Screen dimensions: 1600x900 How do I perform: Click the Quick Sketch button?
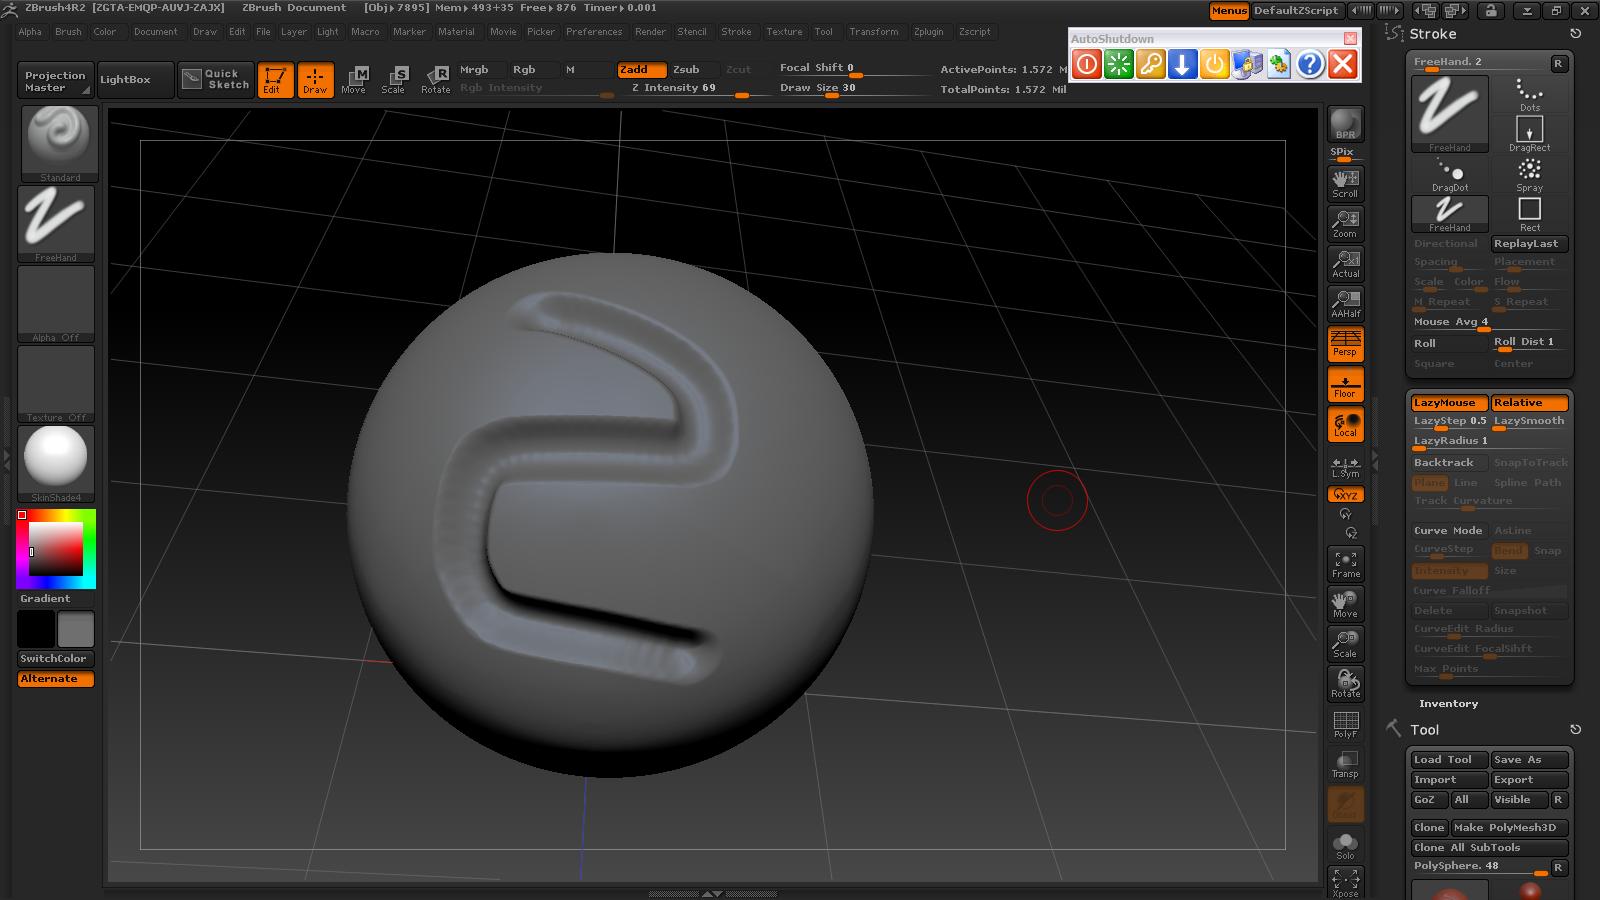[217, 80]
